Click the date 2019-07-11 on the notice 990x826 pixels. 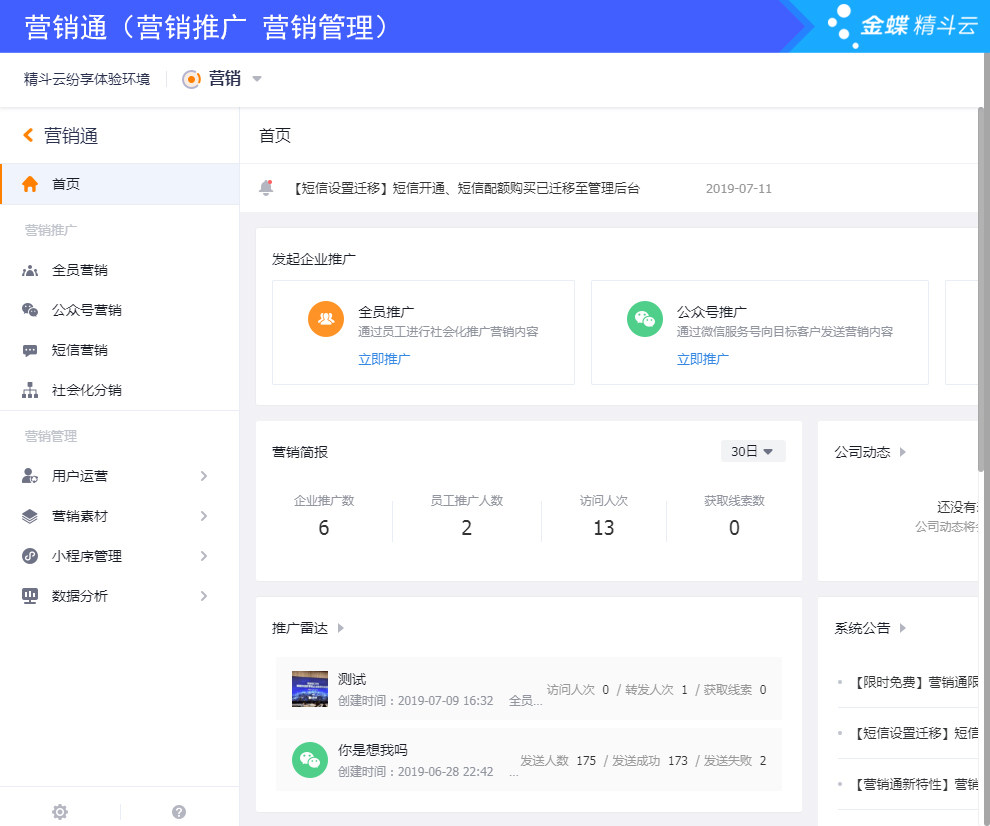click(739, 188)
